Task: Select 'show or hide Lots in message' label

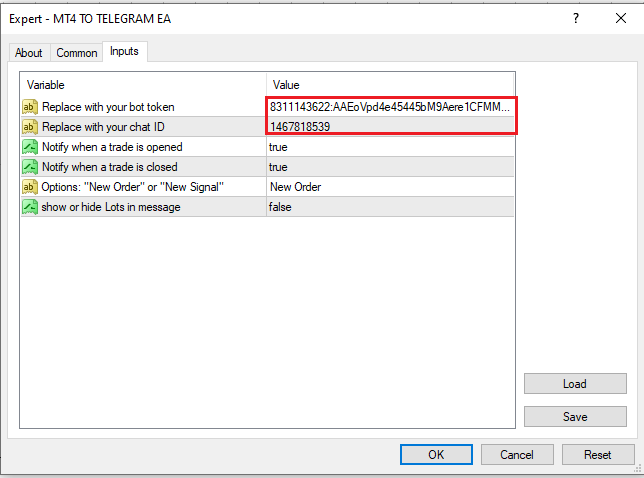Action: [x=111, y=207]
